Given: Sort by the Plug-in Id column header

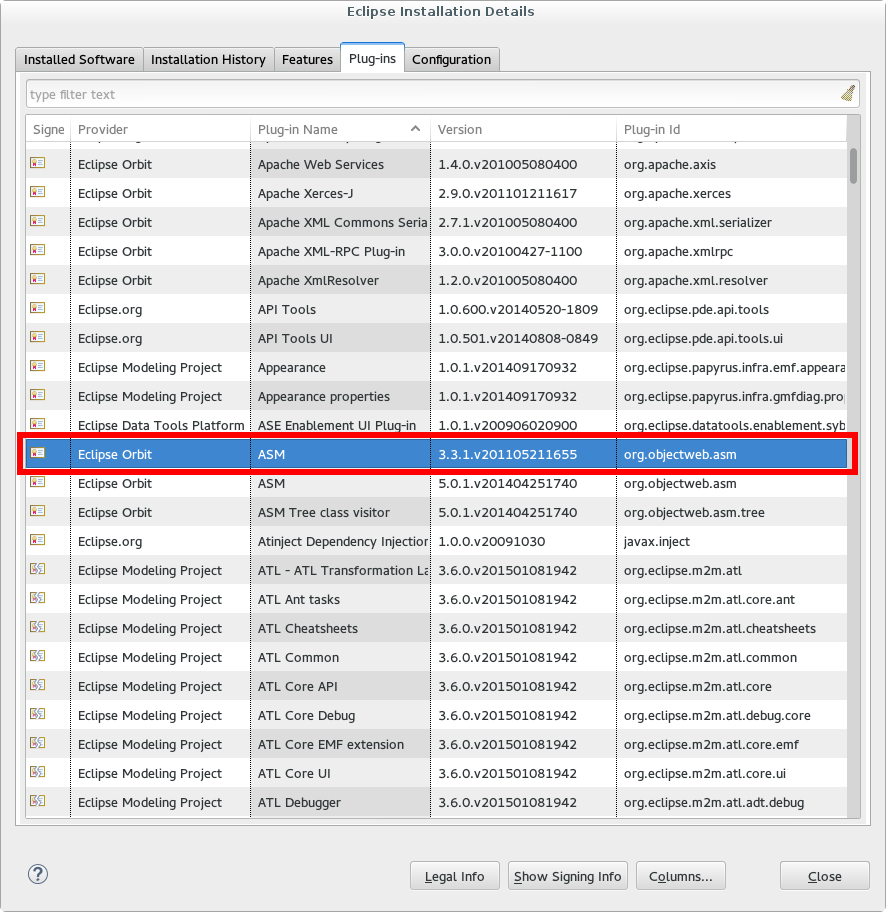Looking at the screenshot, I should pos(731,129).
